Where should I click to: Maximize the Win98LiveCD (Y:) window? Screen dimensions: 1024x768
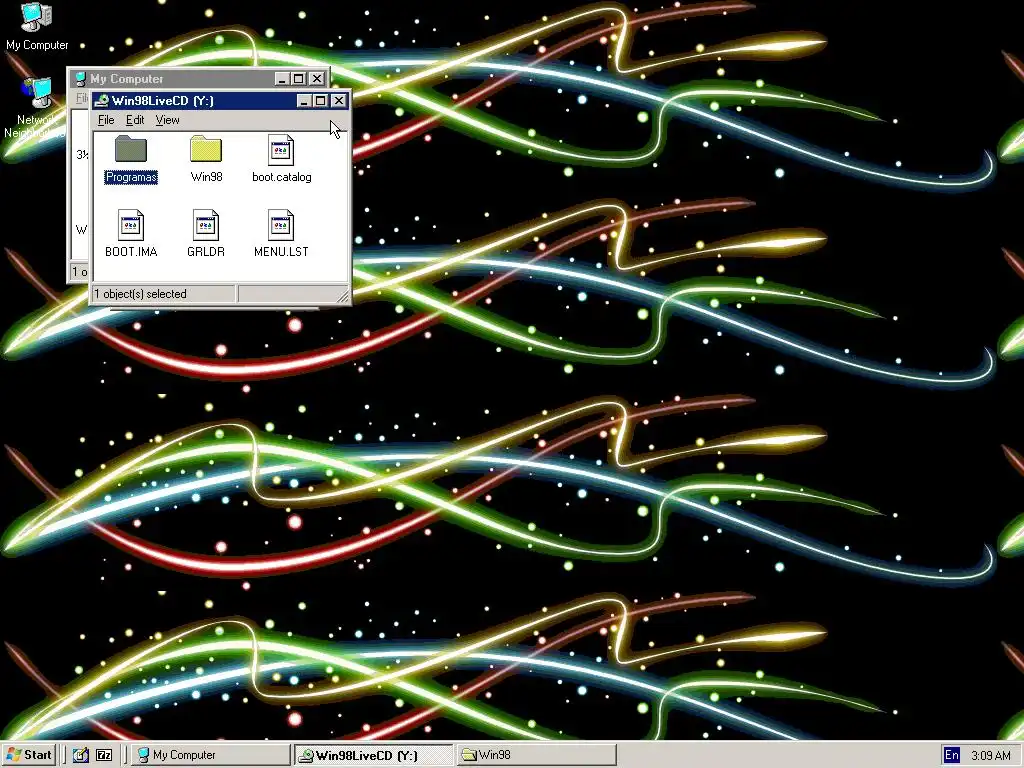pos(320,101)
